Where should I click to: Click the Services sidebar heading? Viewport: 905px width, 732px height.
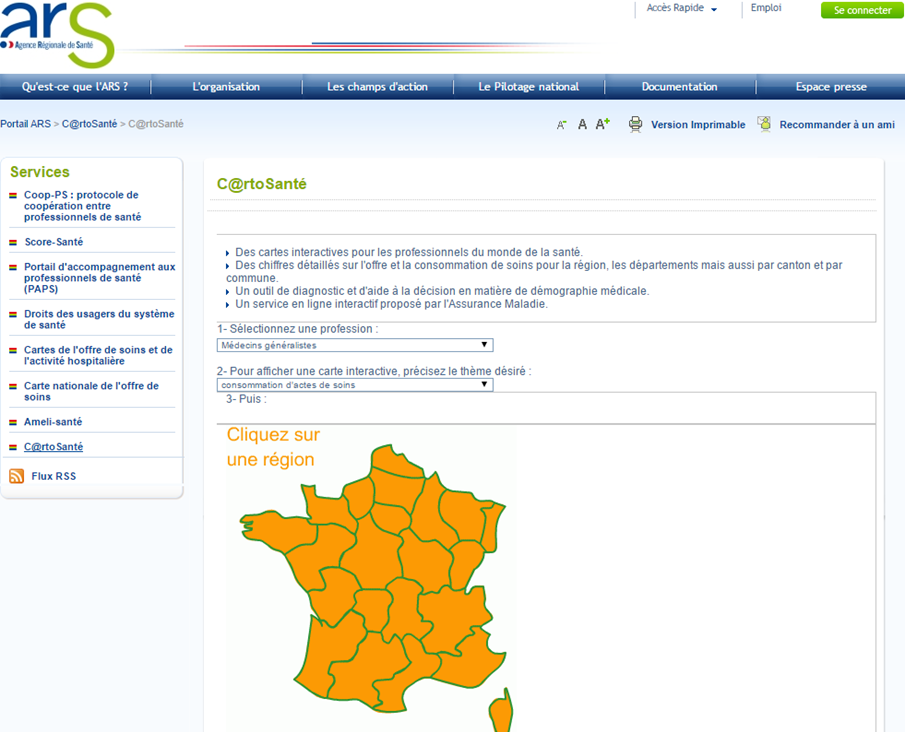(x=40, y=172)
